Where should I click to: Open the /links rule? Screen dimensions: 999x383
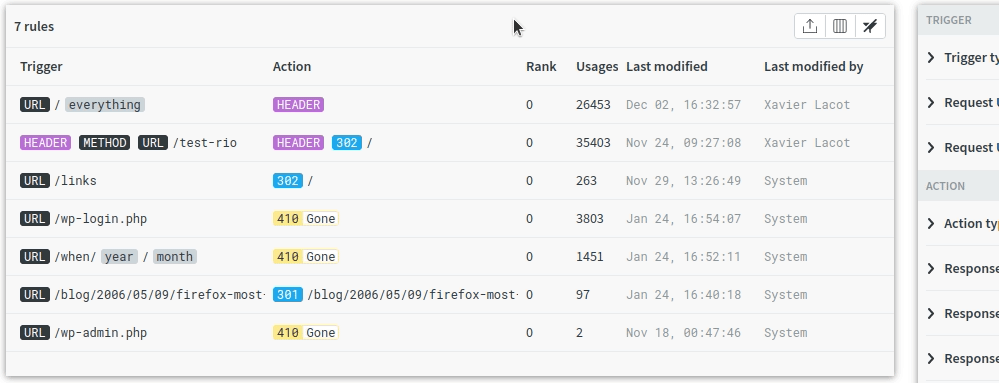75,181
